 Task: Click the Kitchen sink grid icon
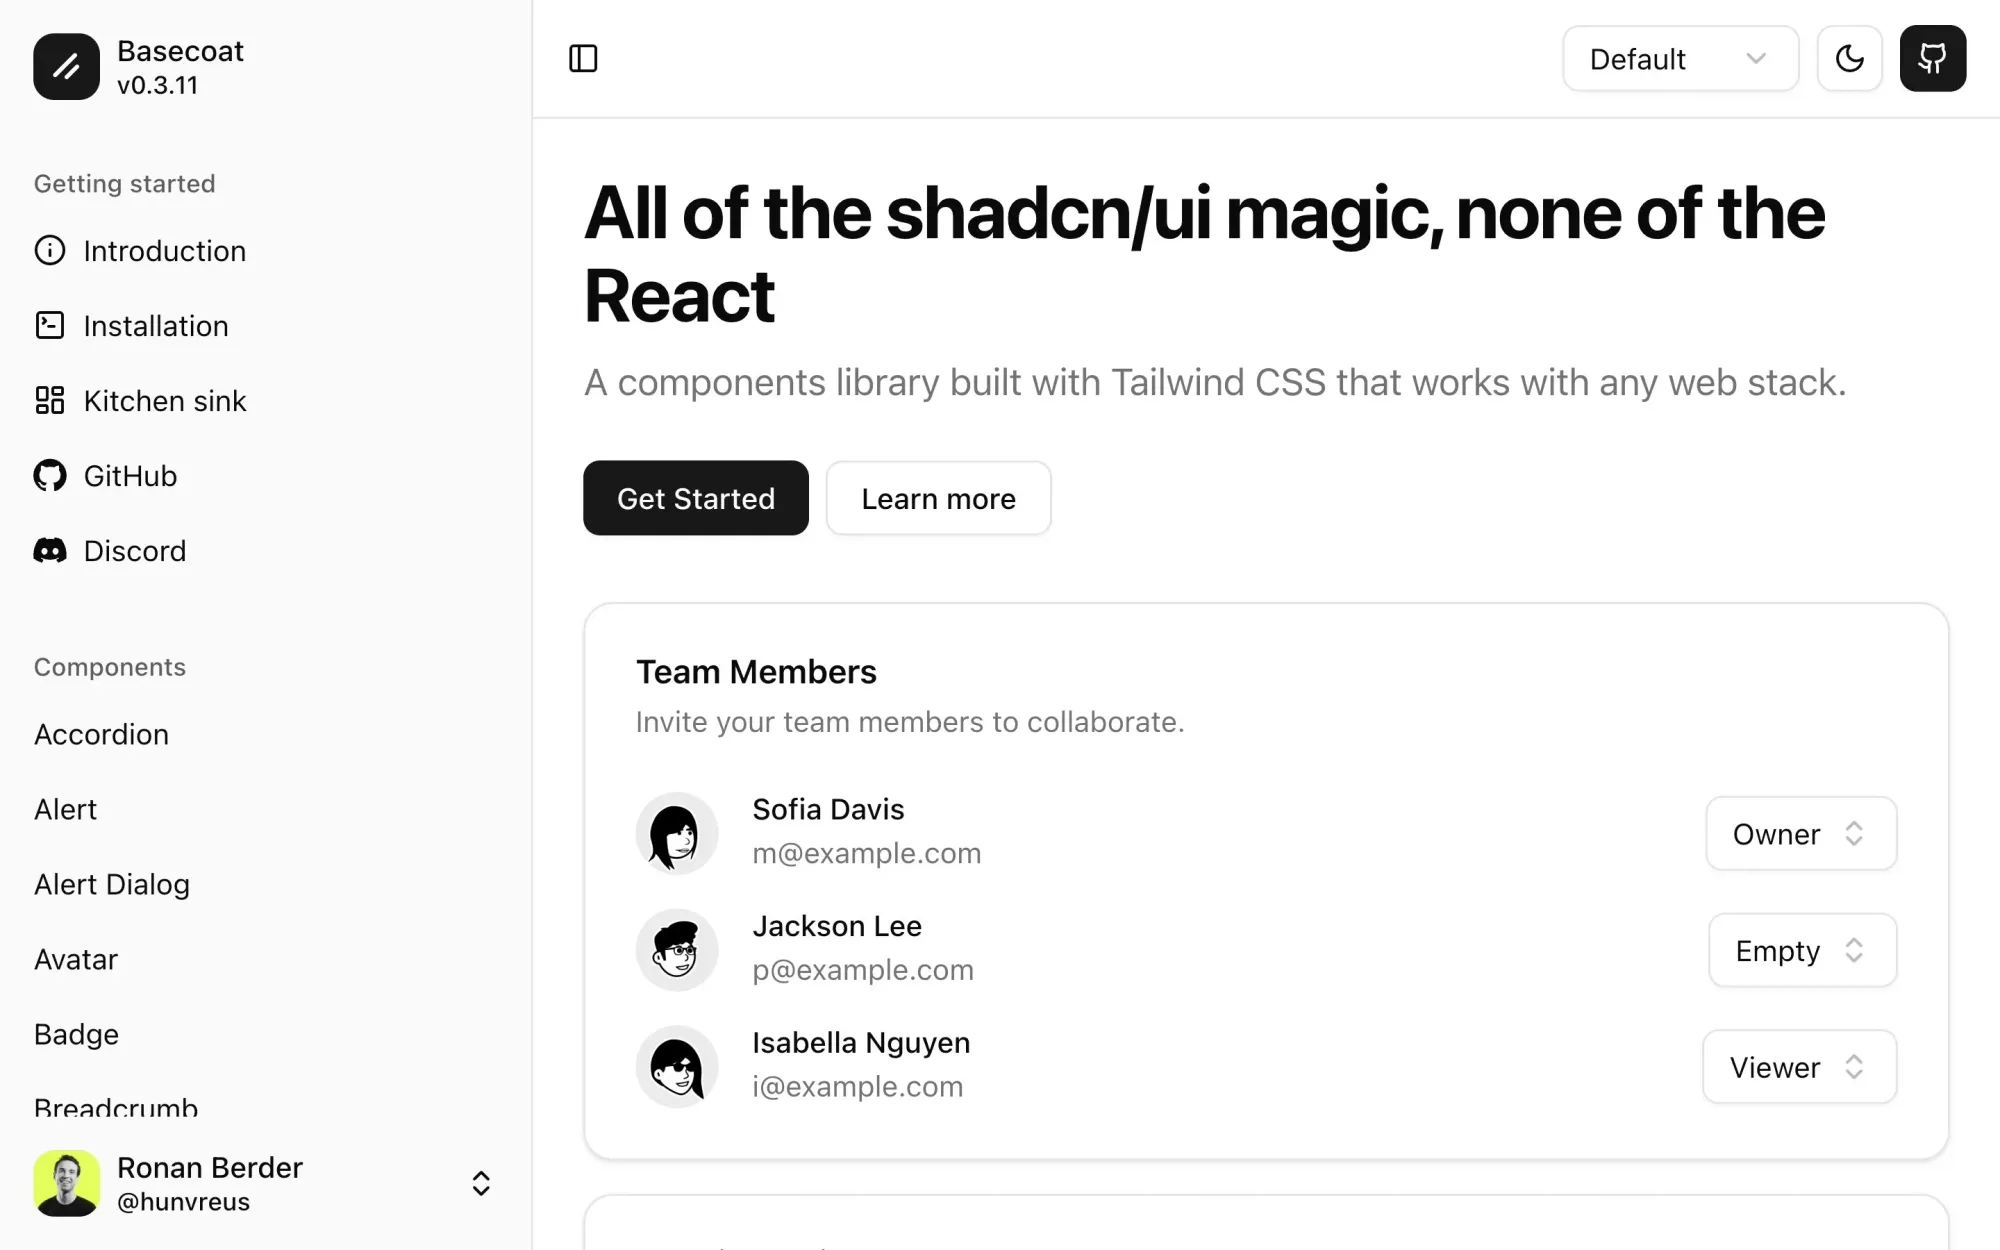pos(50,400)
